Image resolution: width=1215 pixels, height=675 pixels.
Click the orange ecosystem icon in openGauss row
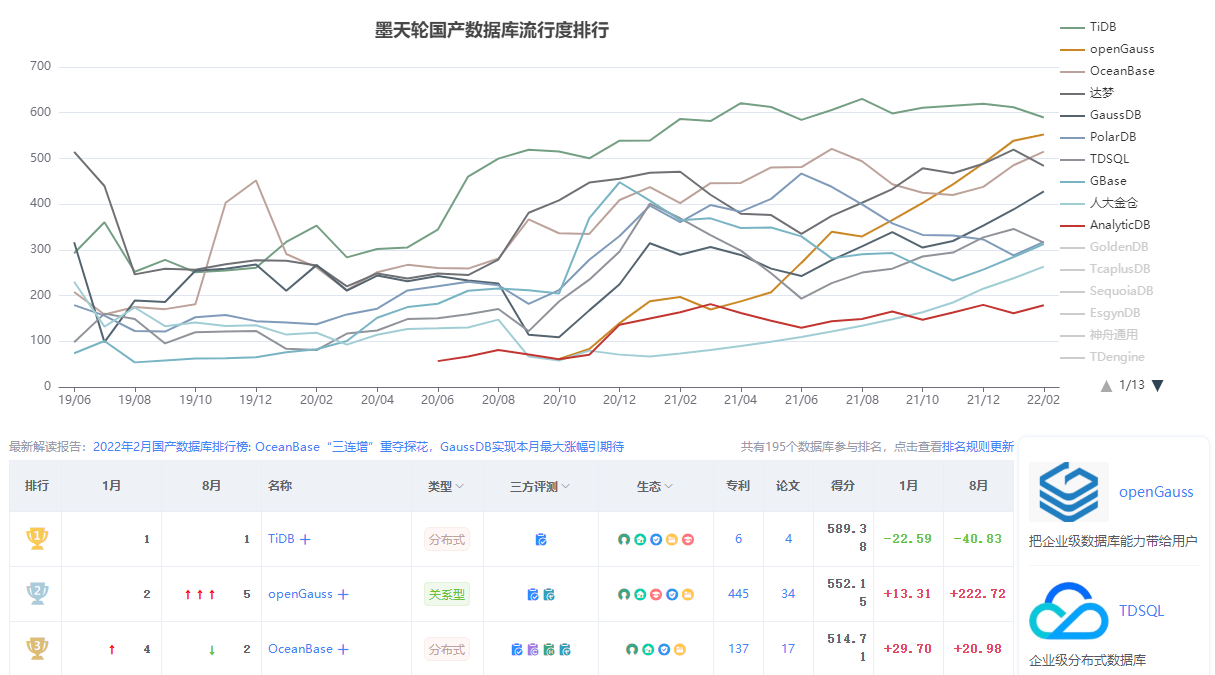click(688, 594)
